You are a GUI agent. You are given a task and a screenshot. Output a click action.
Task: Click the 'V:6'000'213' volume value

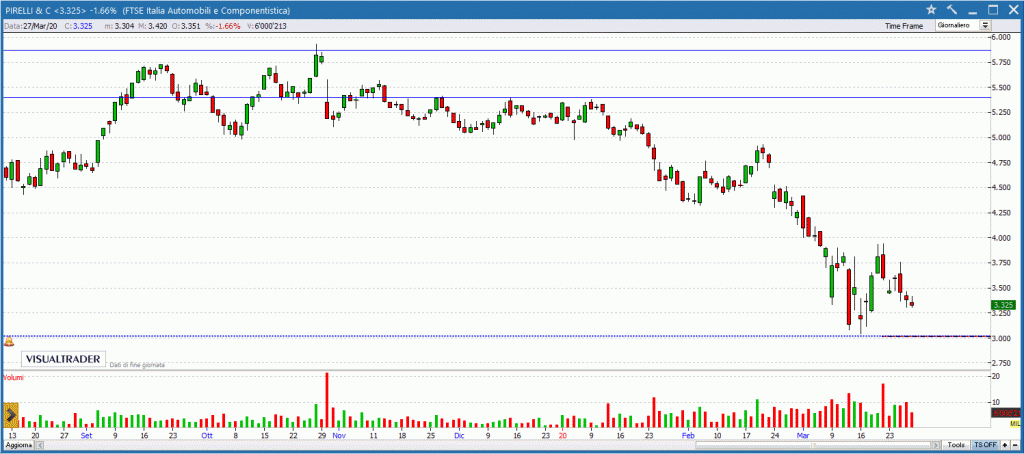tap(265, 26)
